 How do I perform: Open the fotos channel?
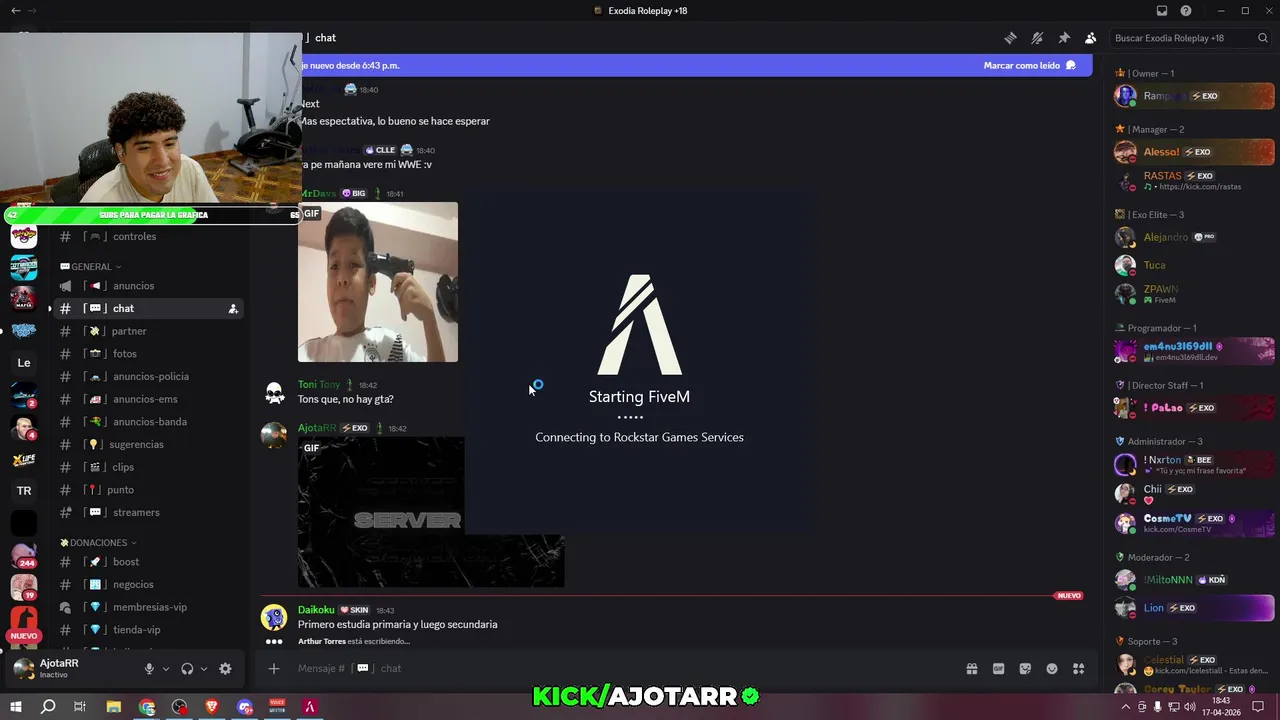pos(147,354)
